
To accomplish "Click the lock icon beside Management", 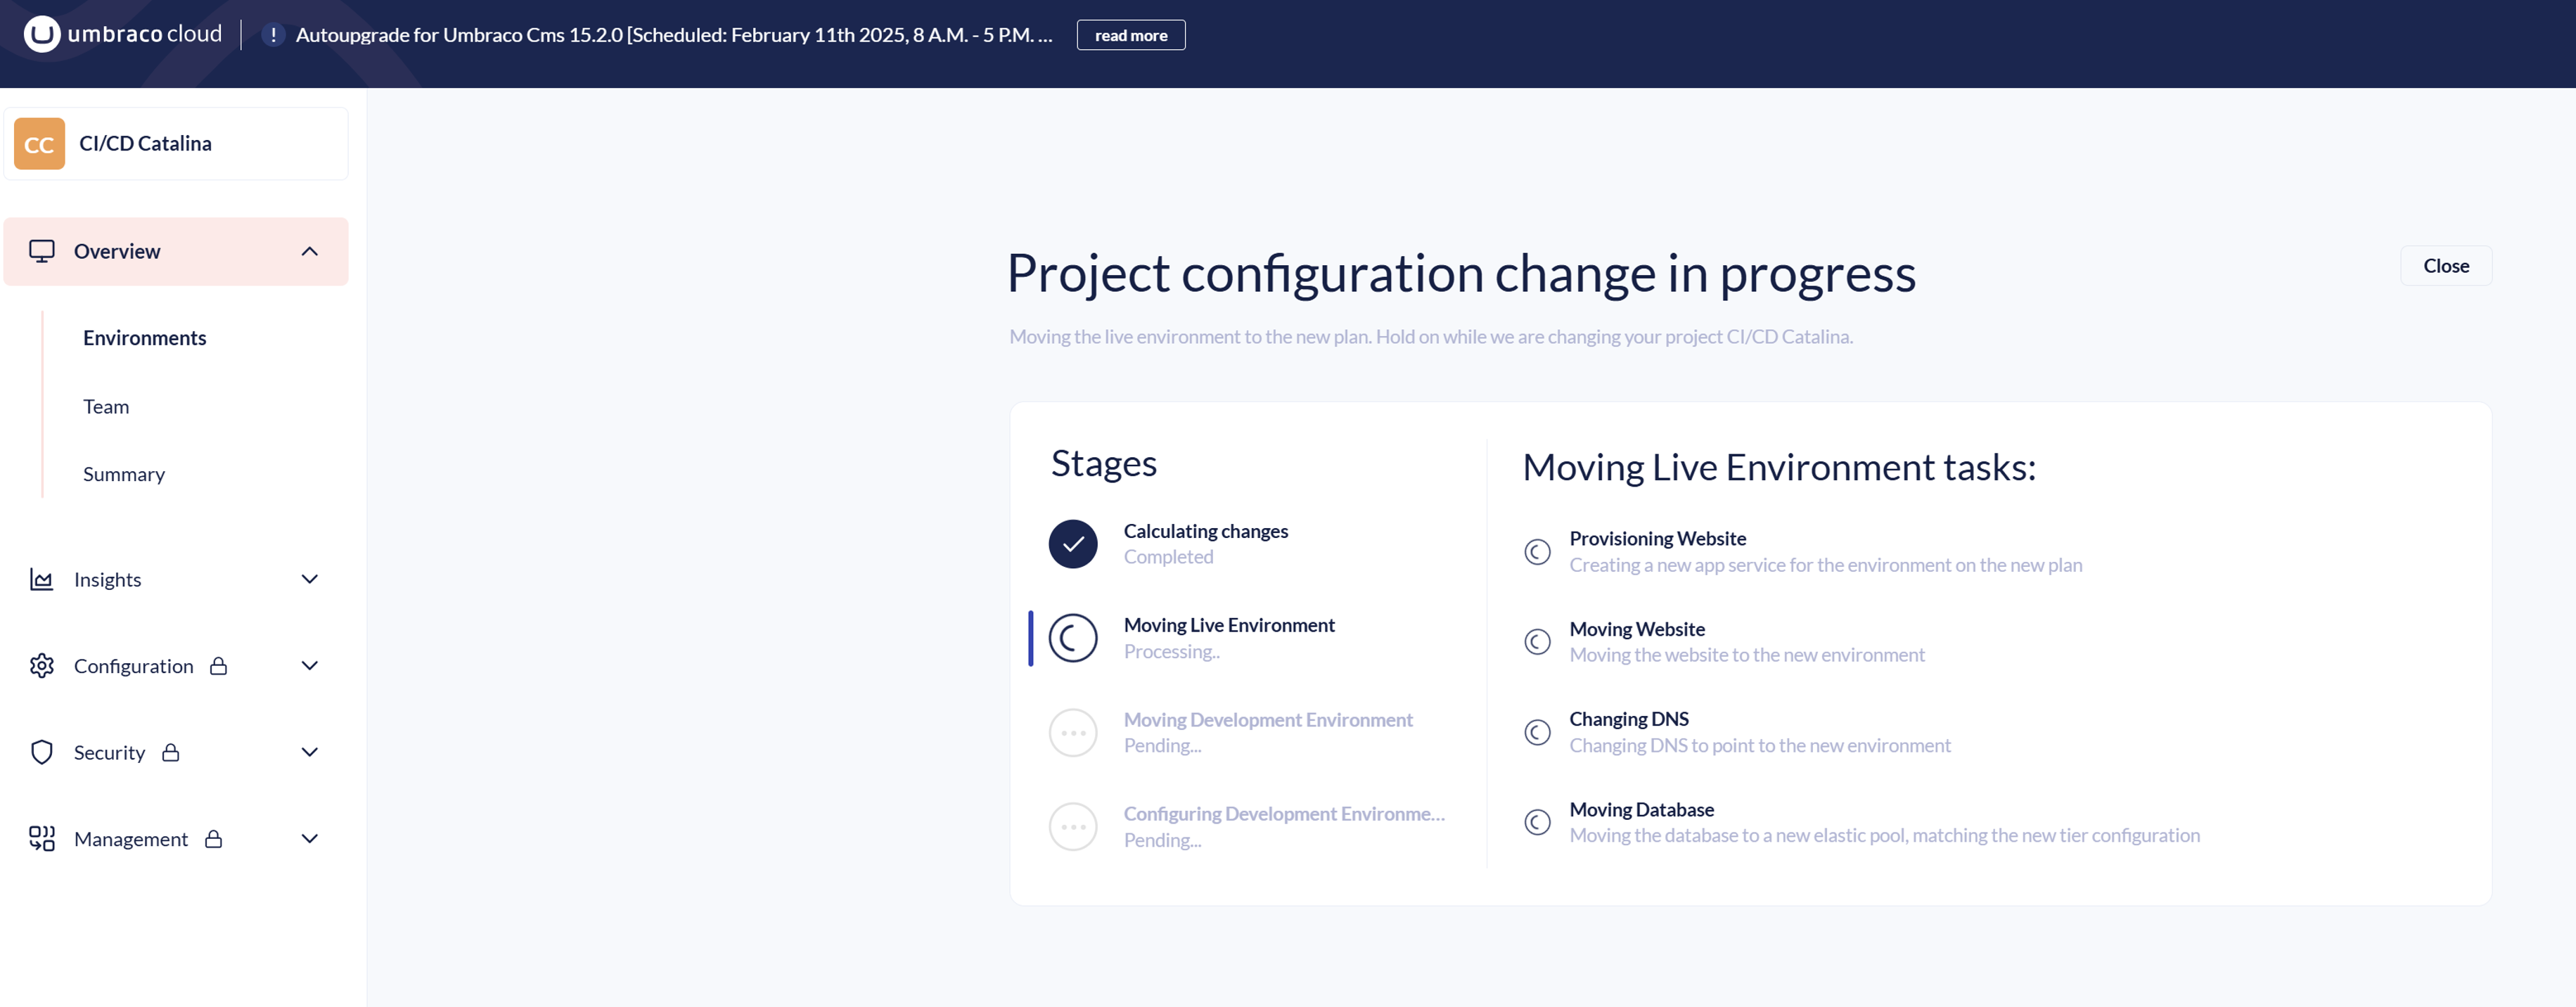I will [213, 839].
